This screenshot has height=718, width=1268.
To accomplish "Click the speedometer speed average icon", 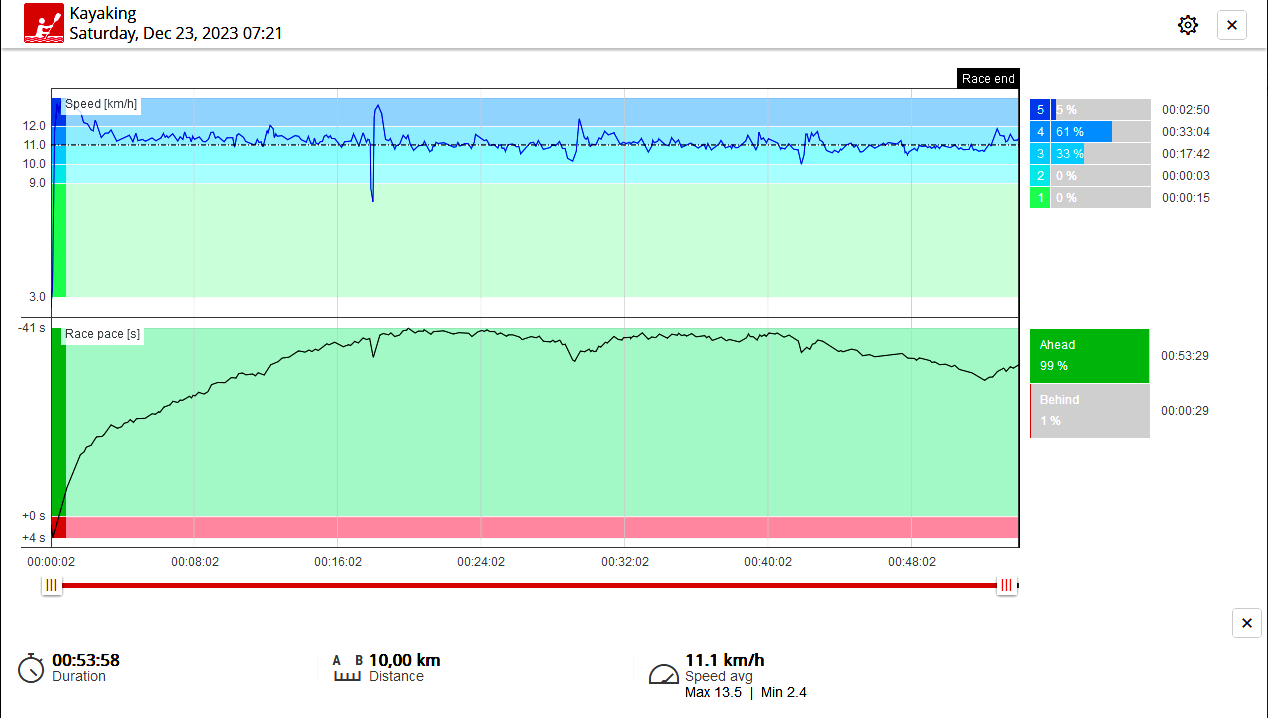I will coord(664,674).
